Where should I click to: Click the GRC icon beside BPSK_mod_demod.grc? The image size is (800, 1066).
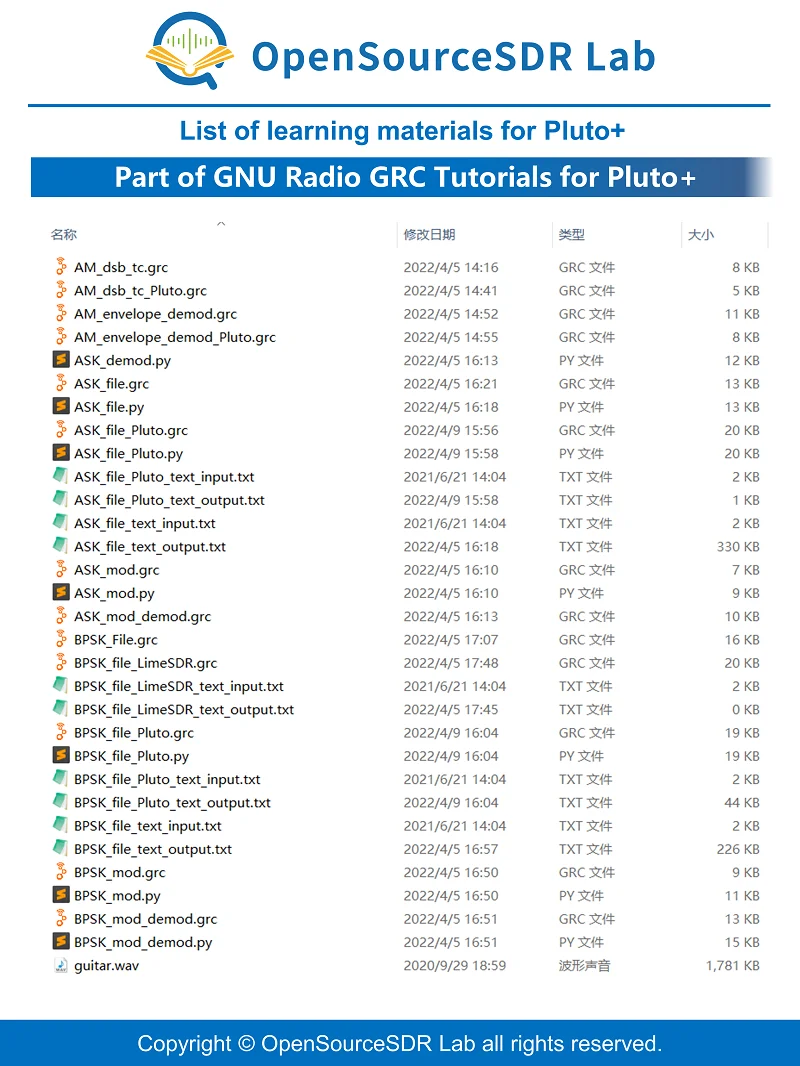[x=60, y=919]
